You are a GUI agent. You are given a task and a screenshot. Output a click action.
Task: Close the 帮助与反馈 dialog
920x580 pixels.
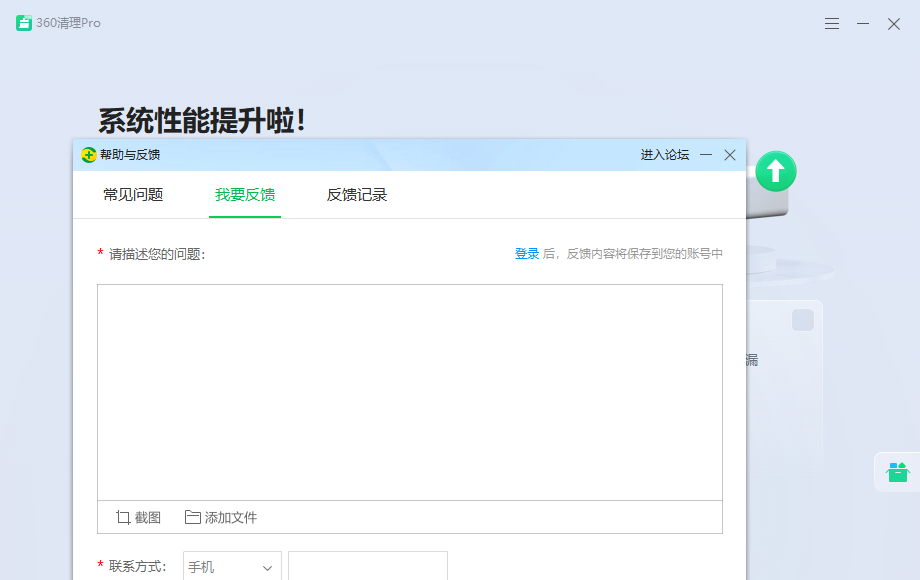pyautogui.click(x=730, y=155)
